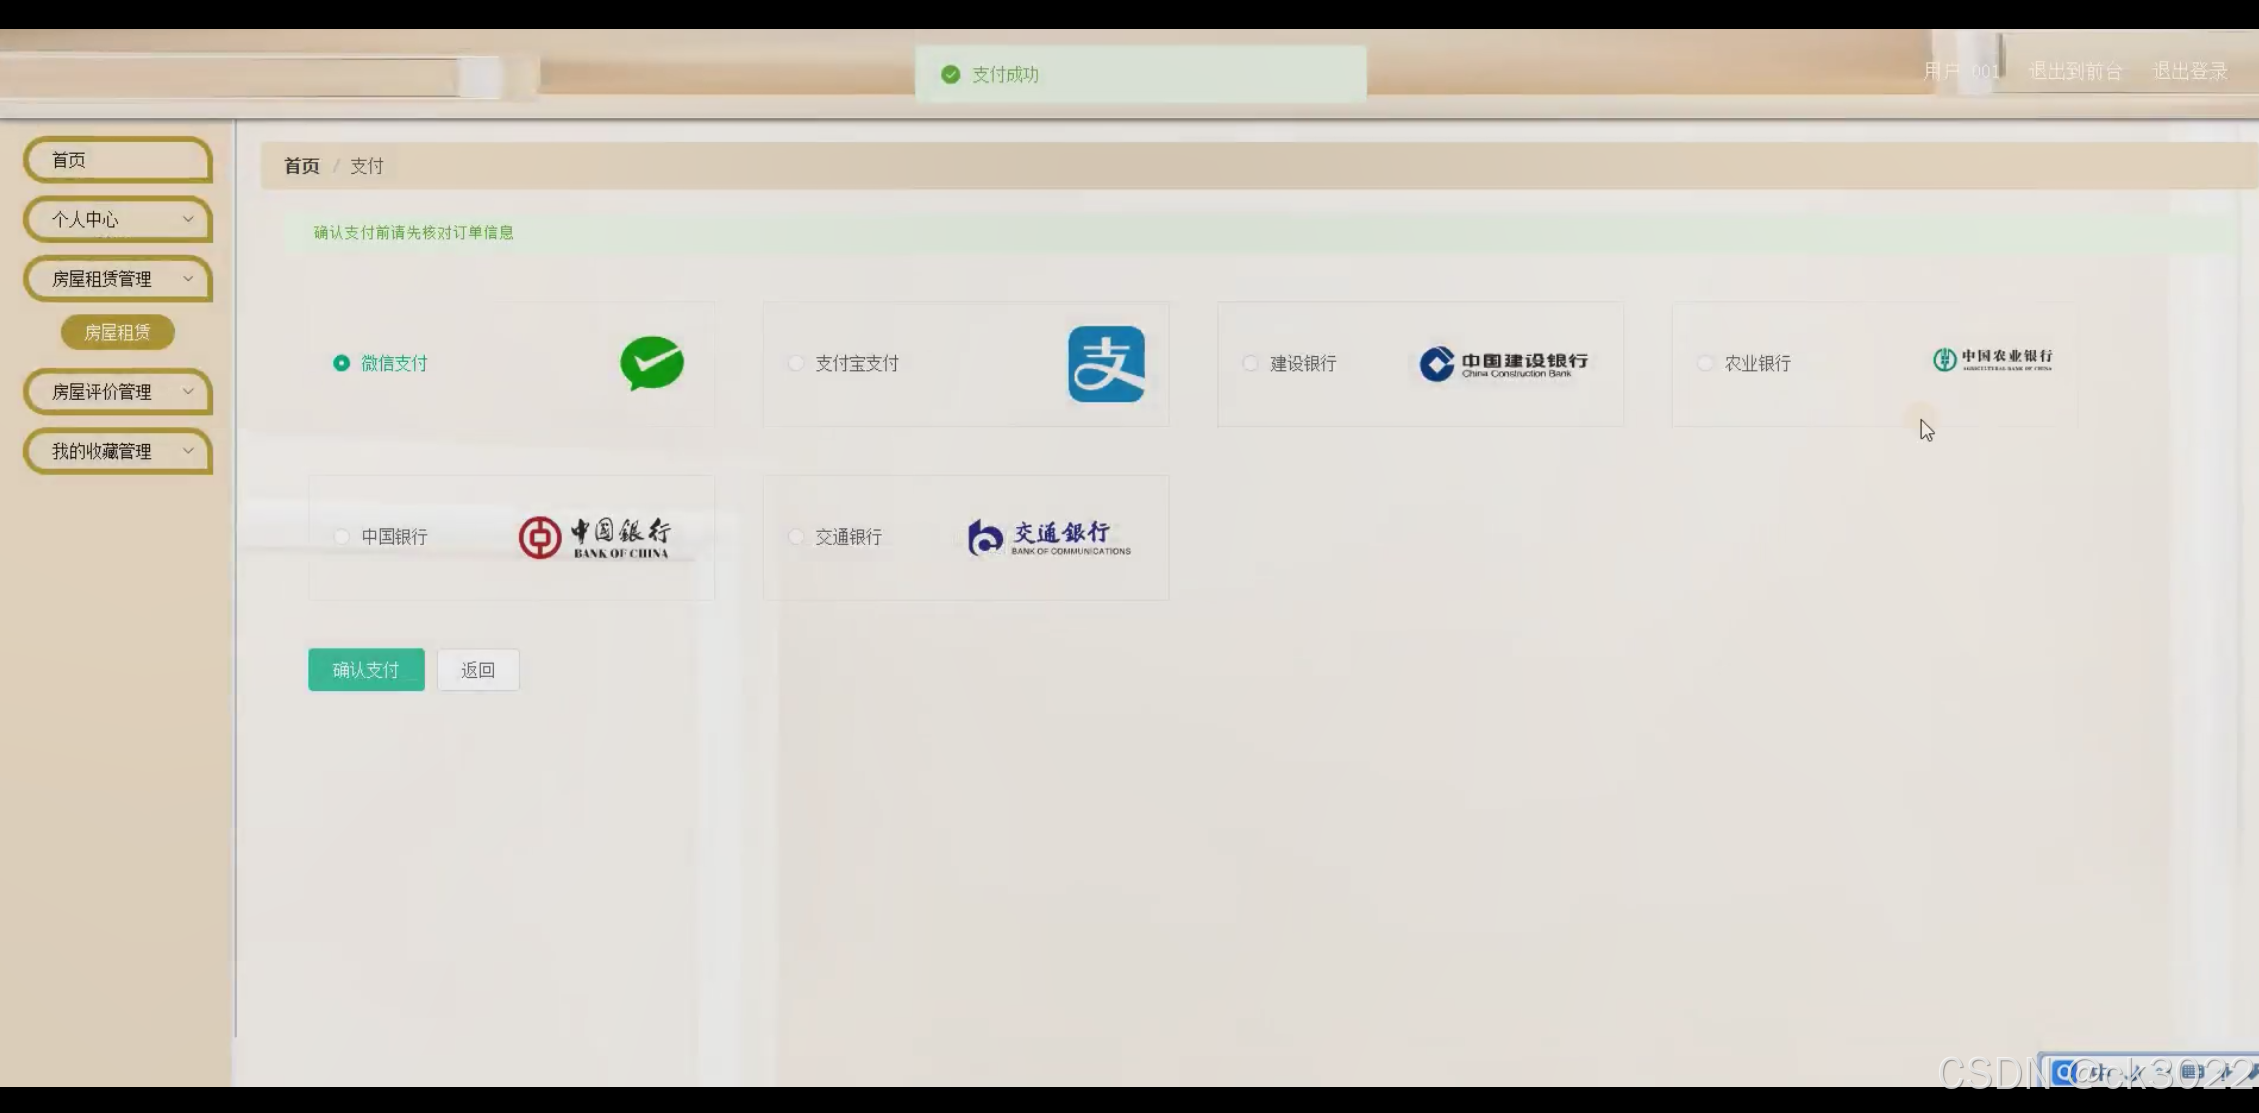Image resolution: width=2259 pixels, height=1113 pixels.
Task: Choose the 建设银行 radio button
Action: (x=1250, y=363)
